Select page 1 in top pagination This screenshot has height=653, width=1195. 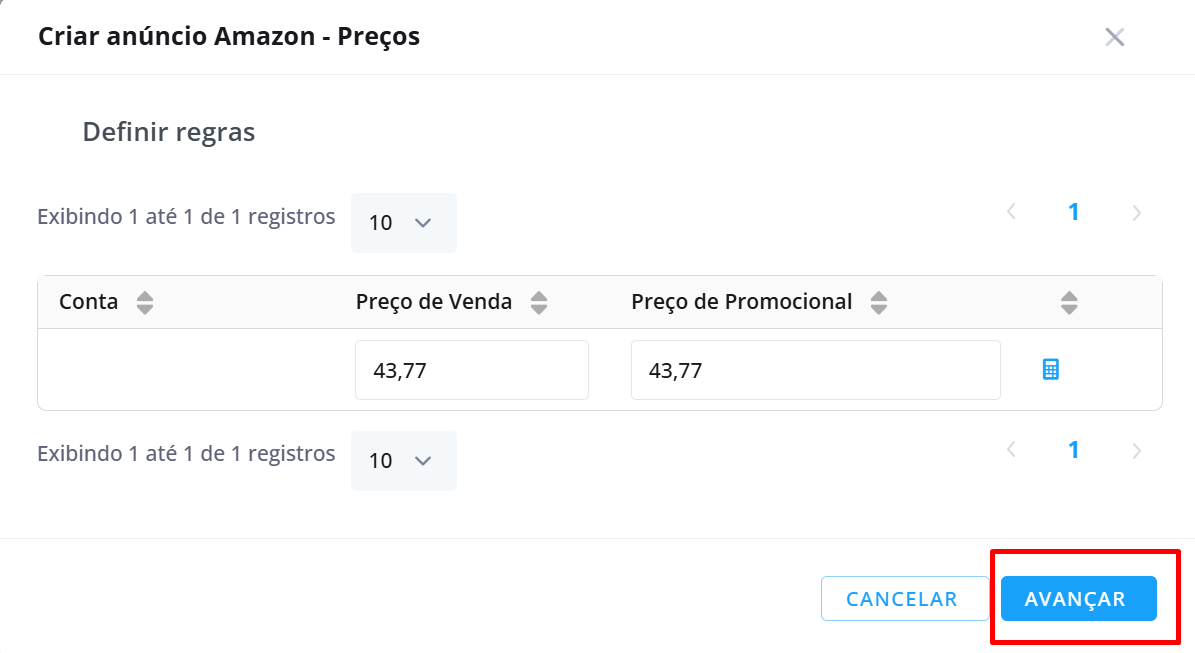point(1073,212)
